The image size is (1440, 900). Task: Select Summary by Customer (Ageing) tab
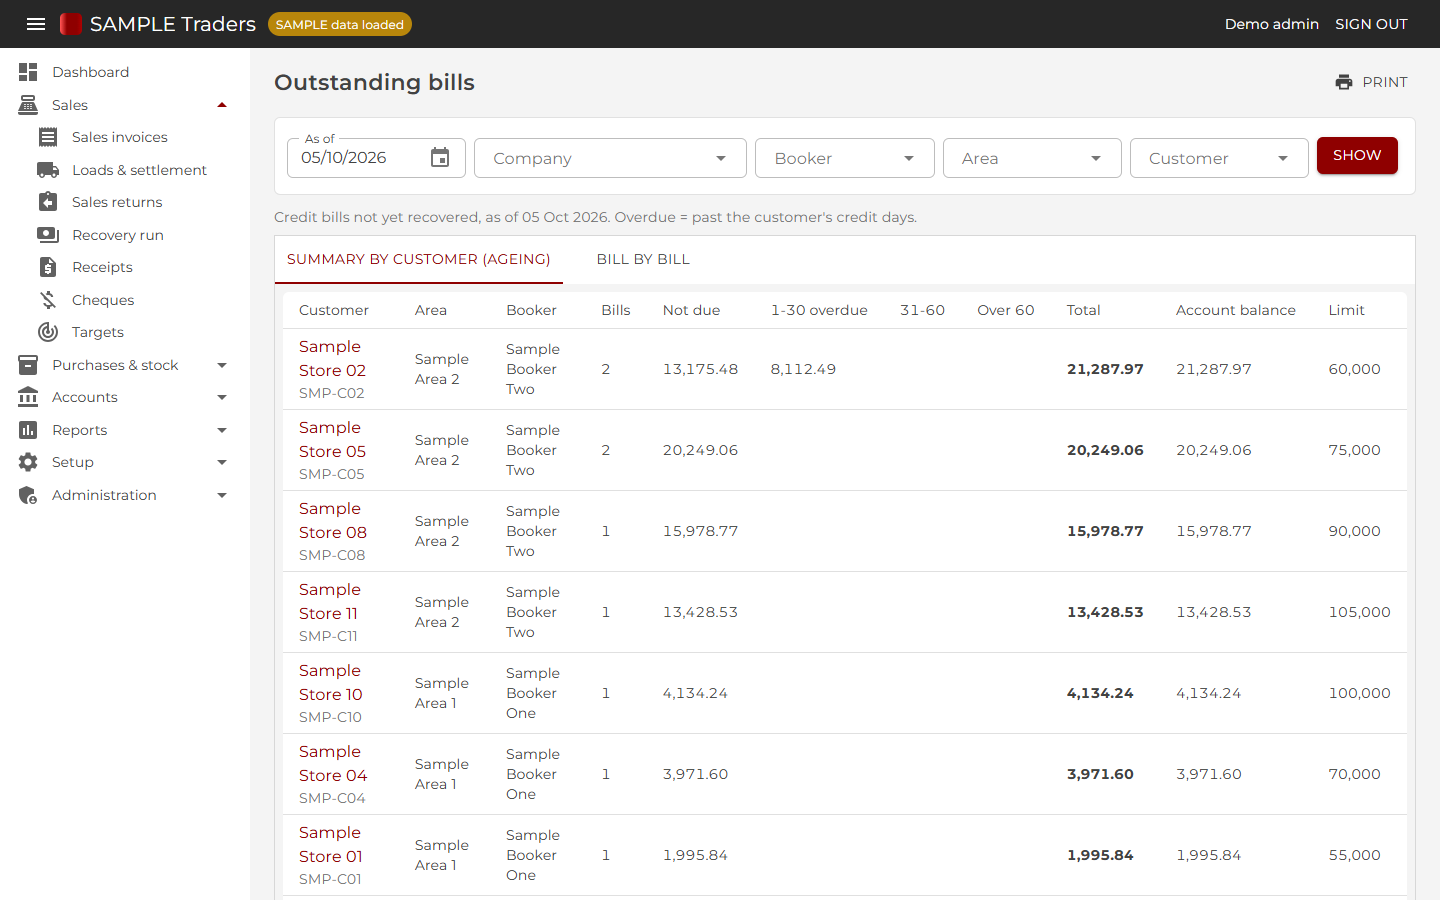(x=419, y=259)
